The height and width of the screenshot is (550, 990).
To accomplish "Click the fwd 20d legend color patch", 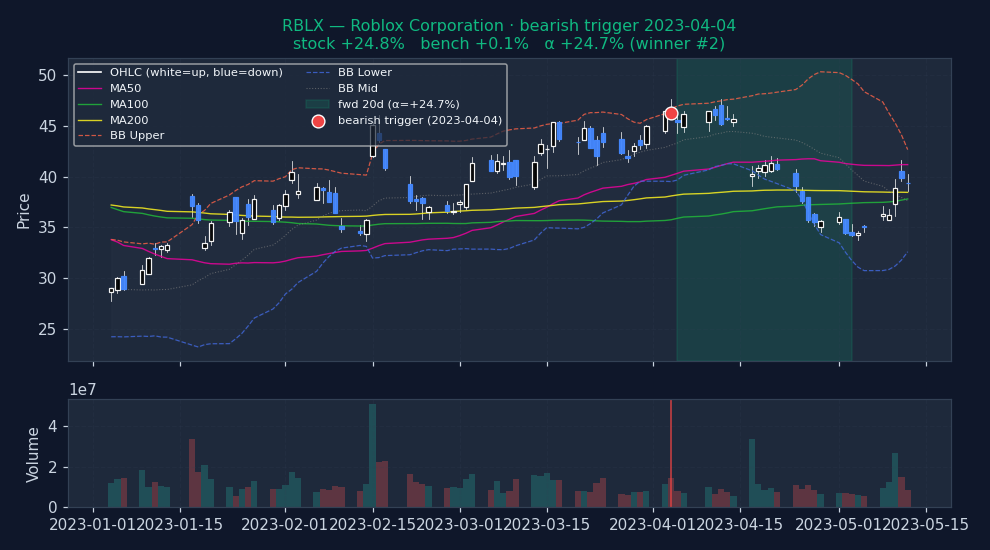I will point(318,104).
